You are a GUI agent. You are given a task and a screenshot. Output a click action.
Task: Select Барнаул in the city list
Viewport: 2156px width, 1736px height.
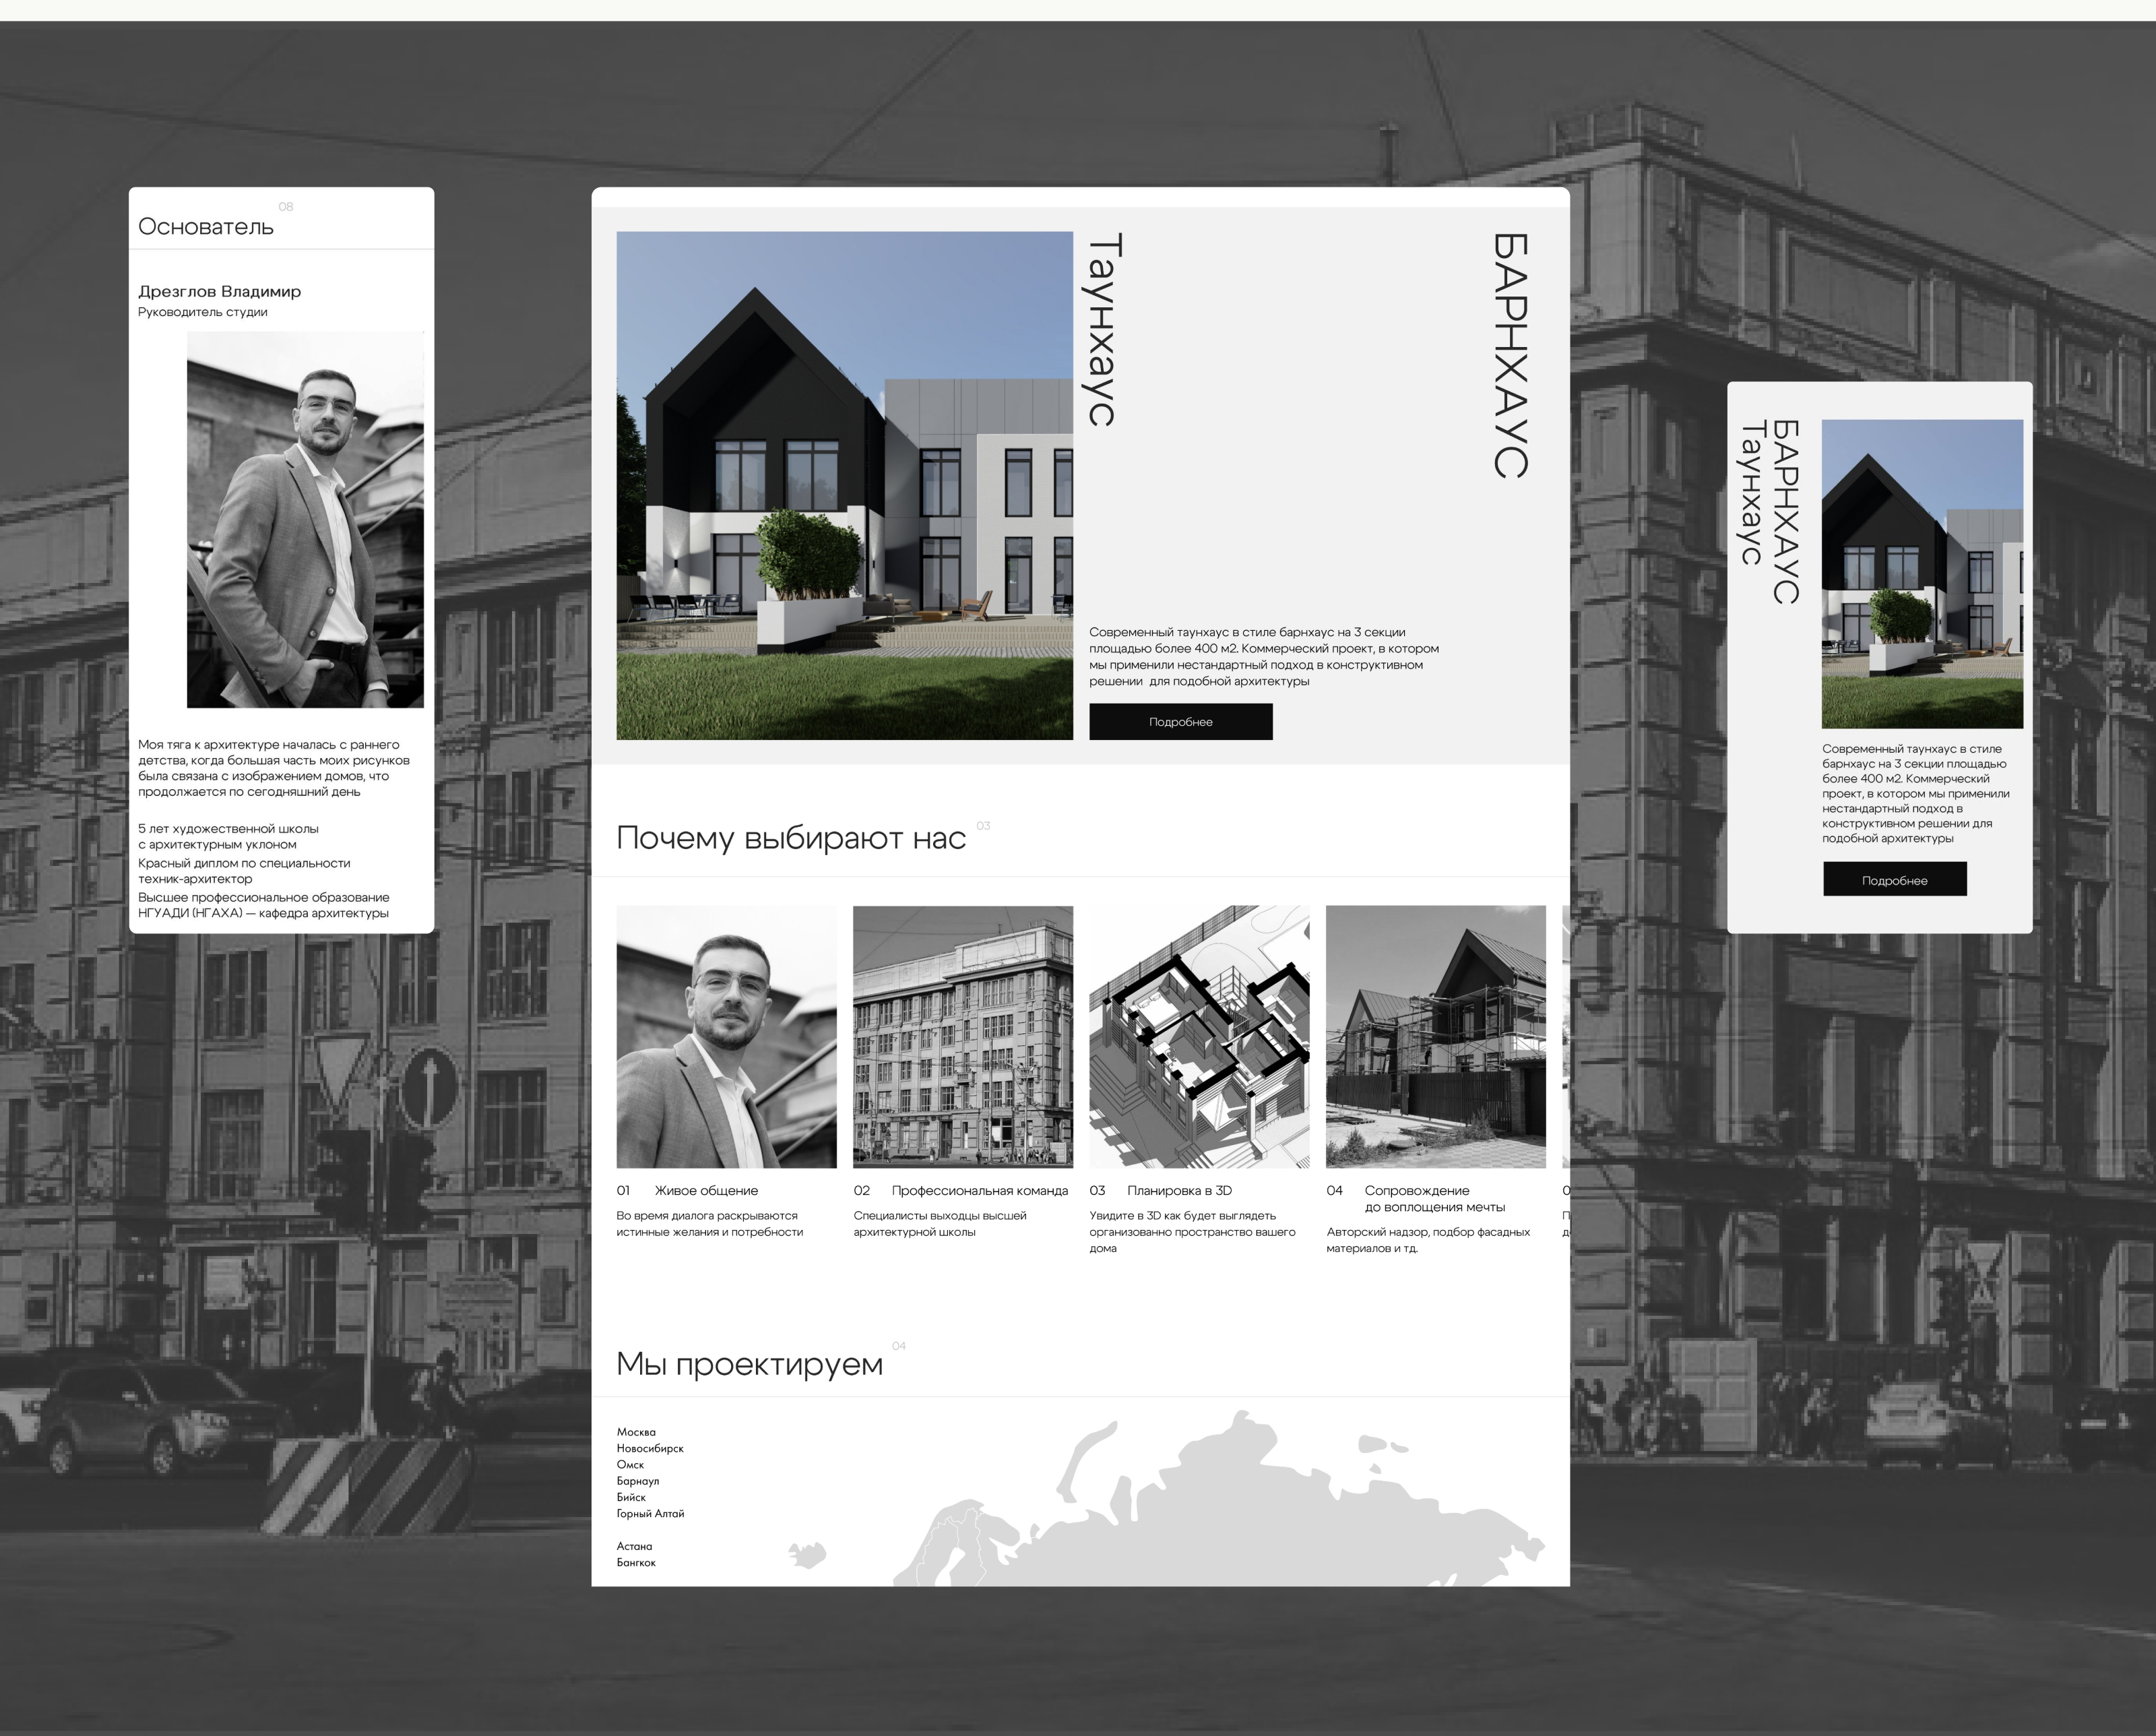(x=638, y=1481)
